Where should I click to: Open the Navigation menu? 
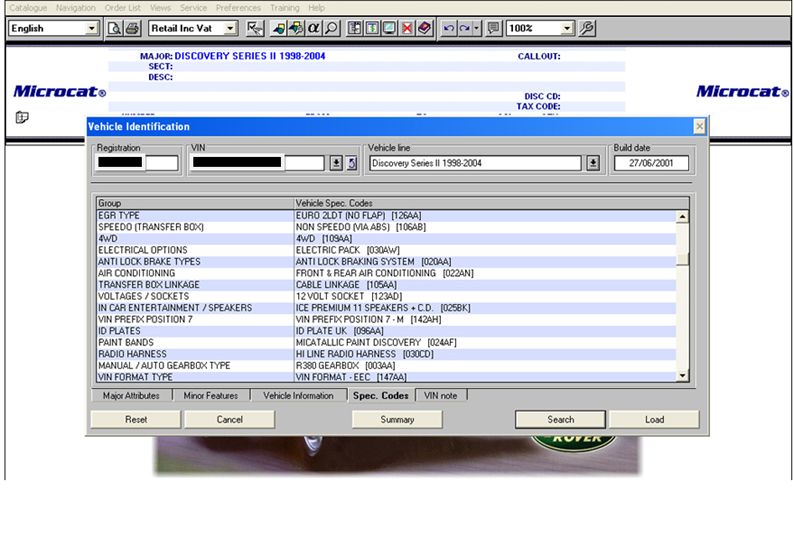point(75,8)
